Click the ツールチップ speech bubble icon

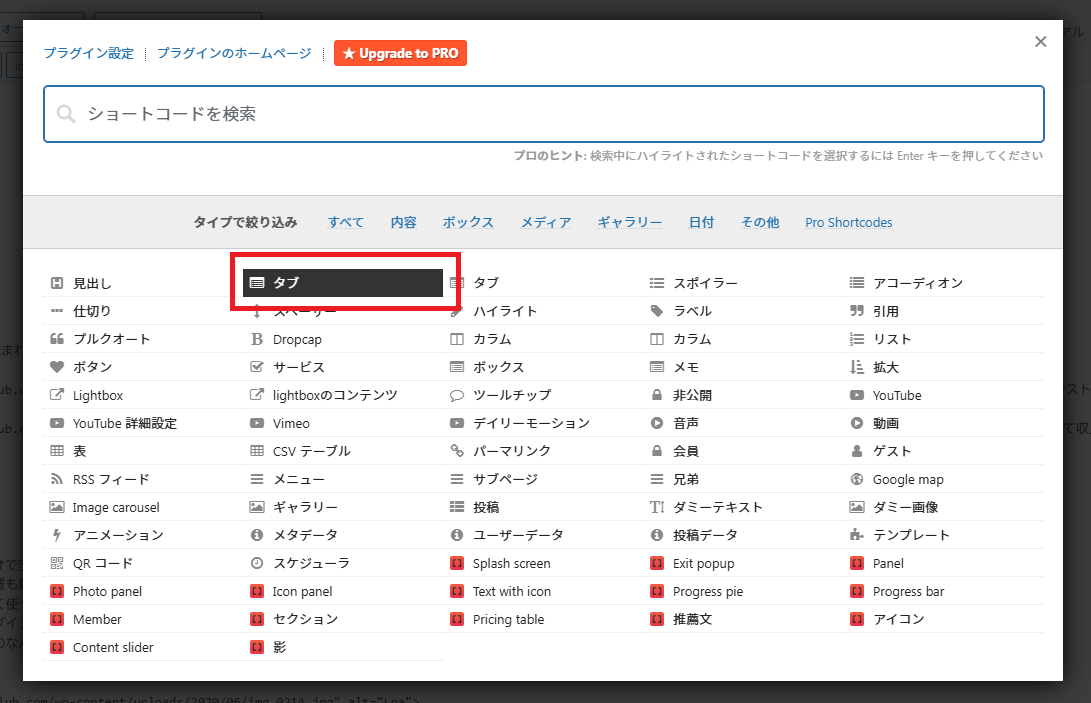click(456, 395)
